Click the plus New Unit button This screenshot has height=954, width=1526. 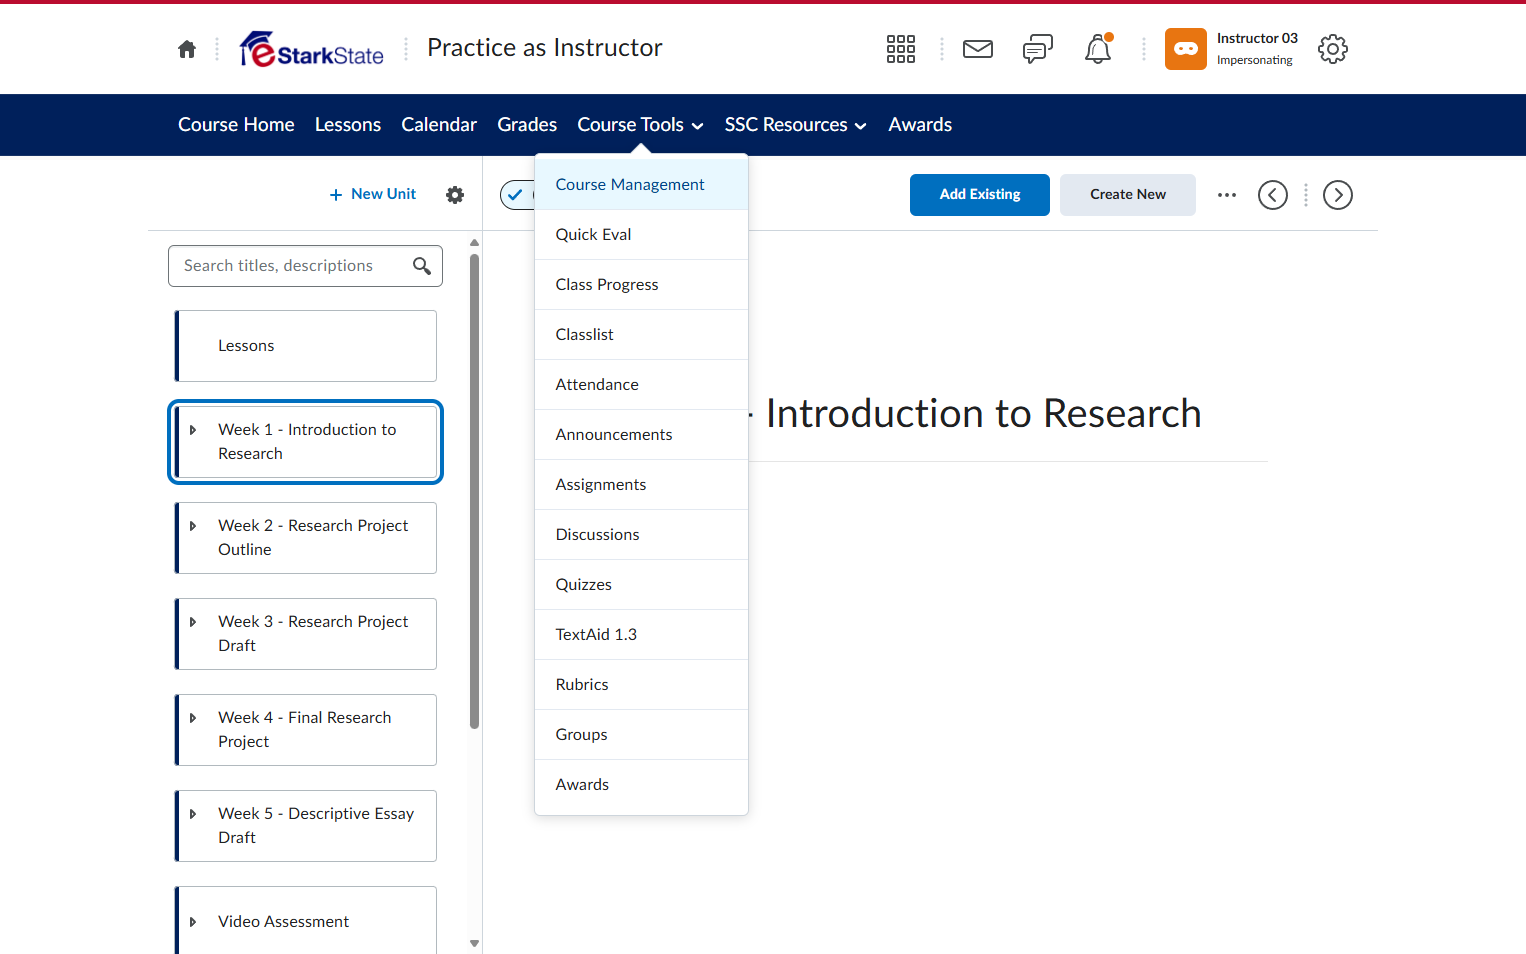[373, 194]
